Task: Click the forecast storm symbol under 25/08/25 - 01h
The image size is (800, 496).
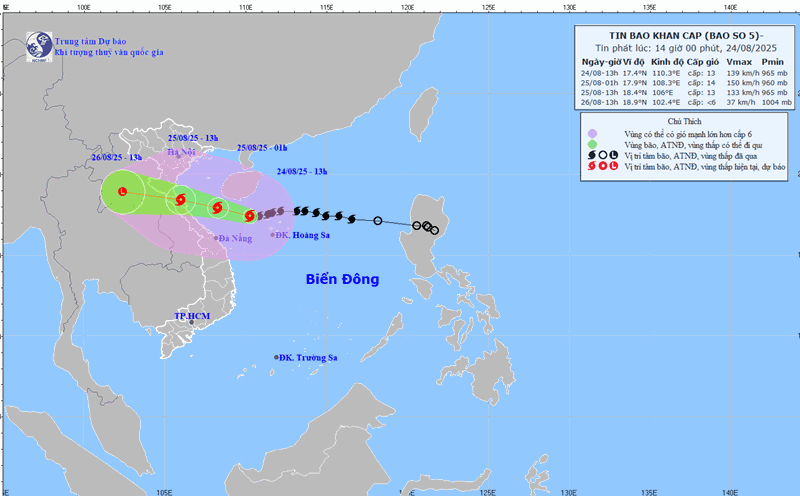Action: pos(216,207)
